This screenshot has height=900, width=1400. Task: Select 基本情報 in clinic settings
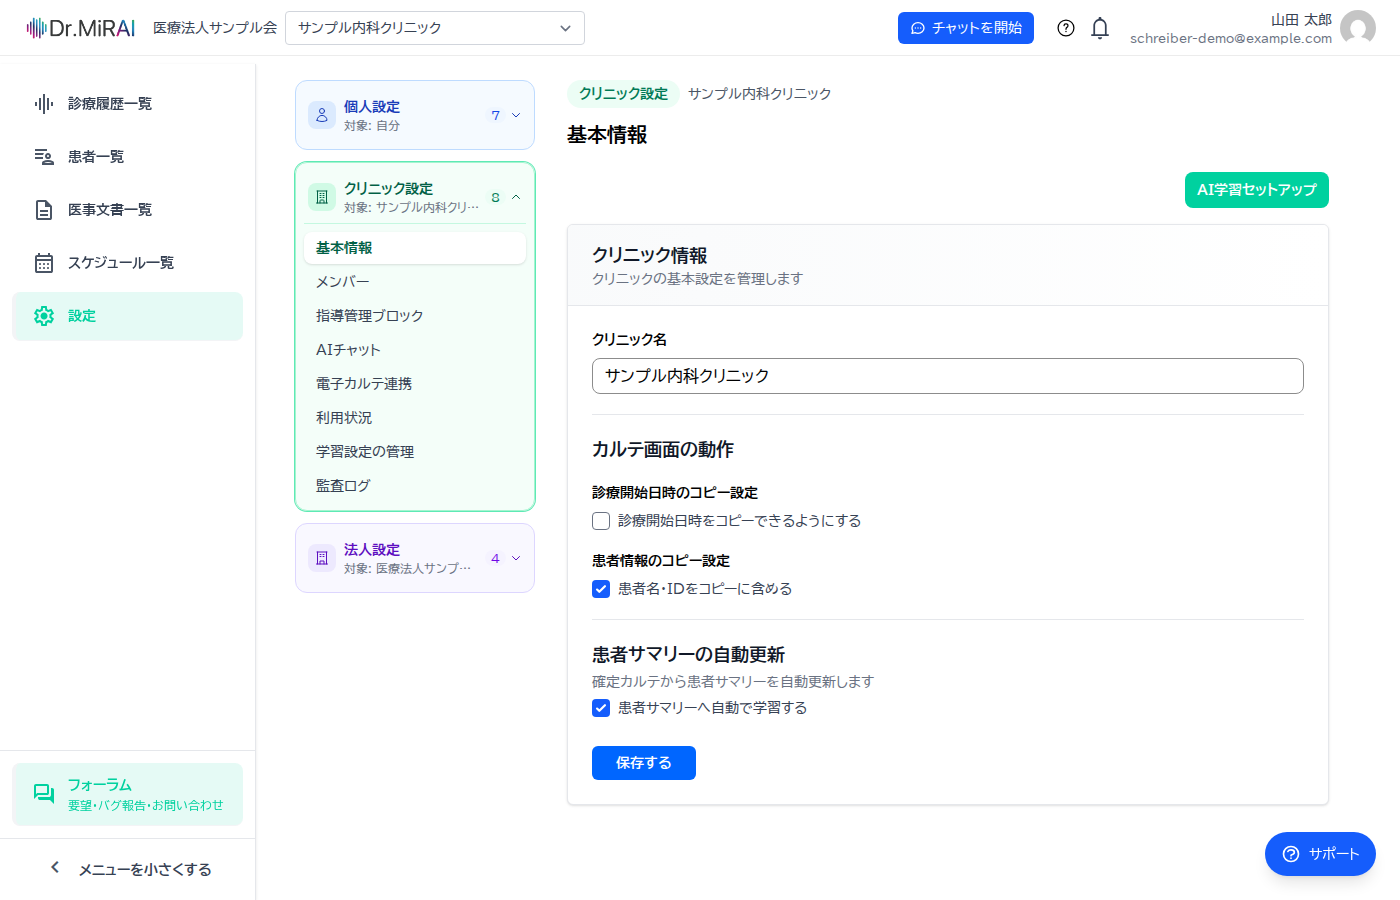point(415,248)
